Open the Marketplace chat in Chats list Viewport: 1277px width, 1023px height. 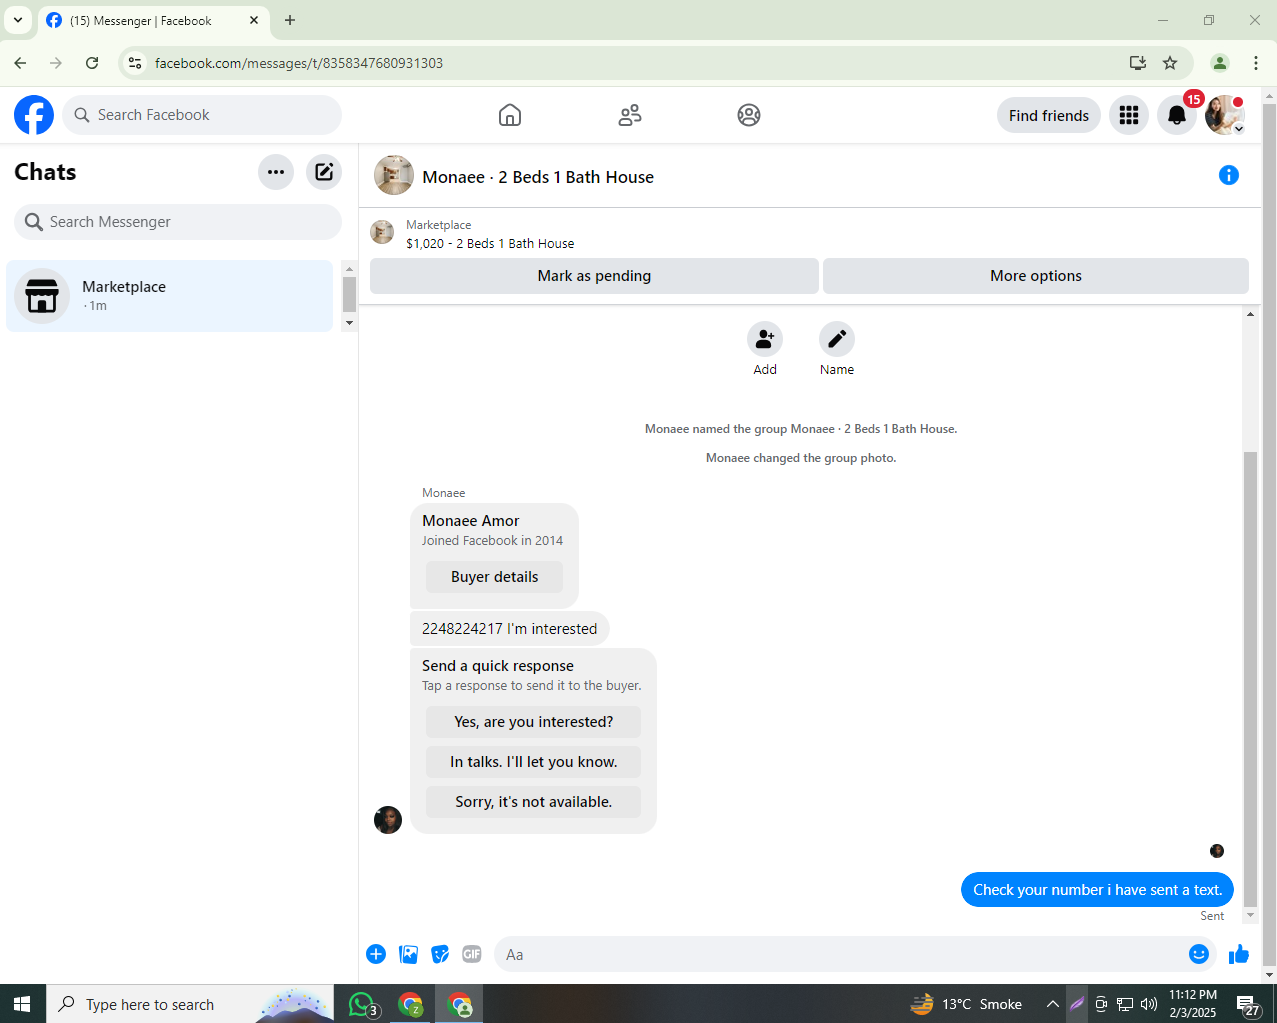pyautogui.click(x=169, y=296)
